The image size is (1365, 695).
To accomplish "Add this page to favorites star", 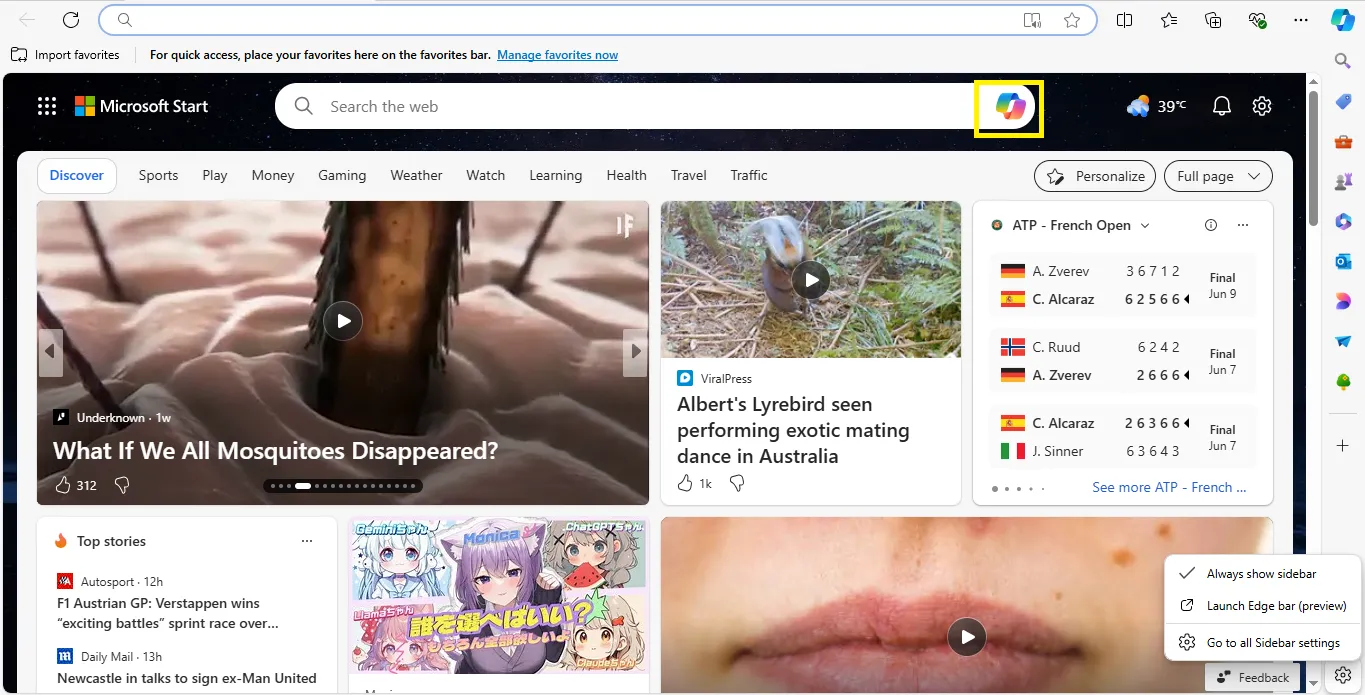I will (1072, 20).
